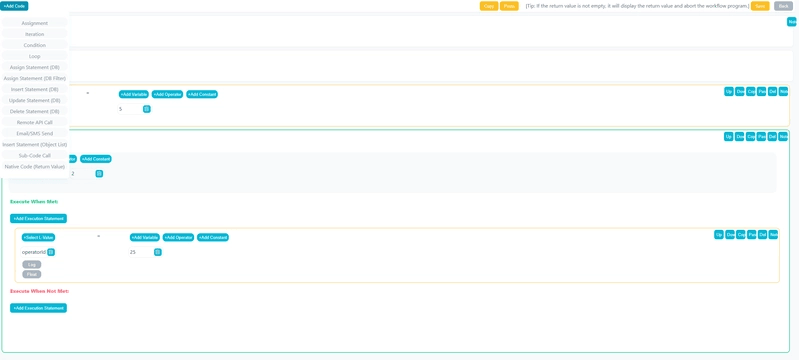Copy the value-5 assignment block

(751, 92)
